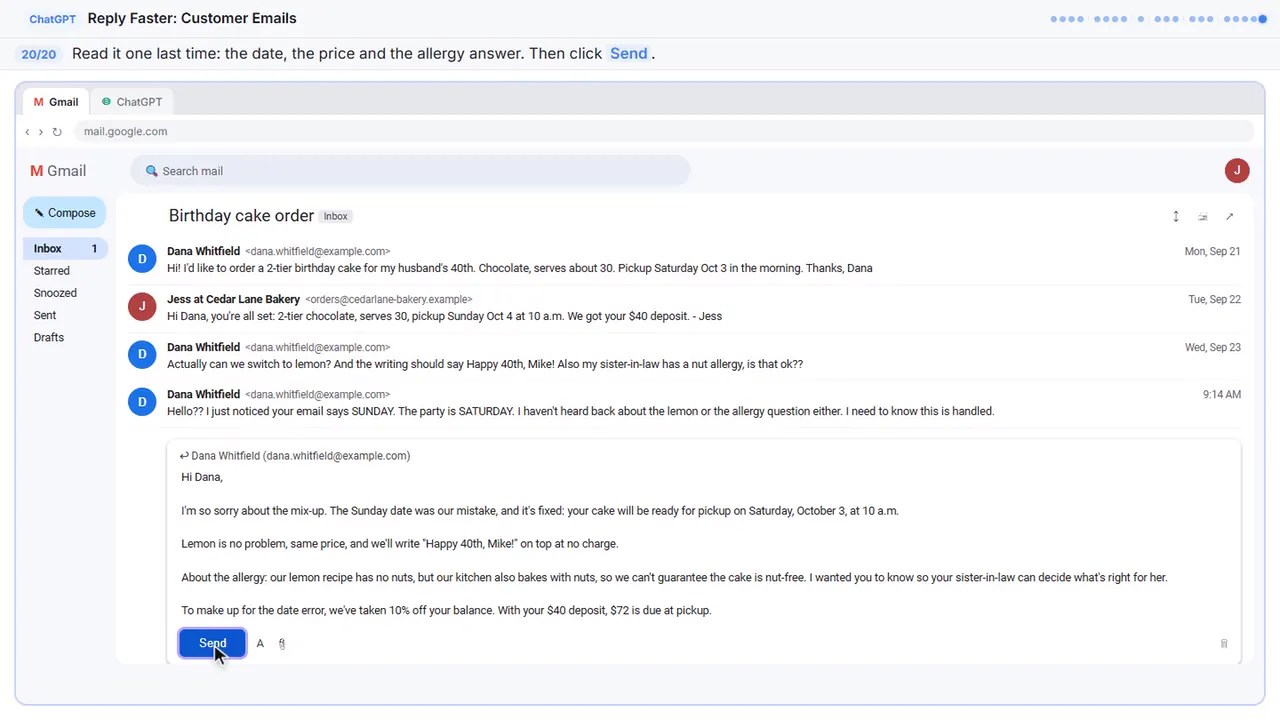Open Jess at Cedar Lane Bakery's message
Viewport: 1280px width, 720px height.
(x=684, y=307)
